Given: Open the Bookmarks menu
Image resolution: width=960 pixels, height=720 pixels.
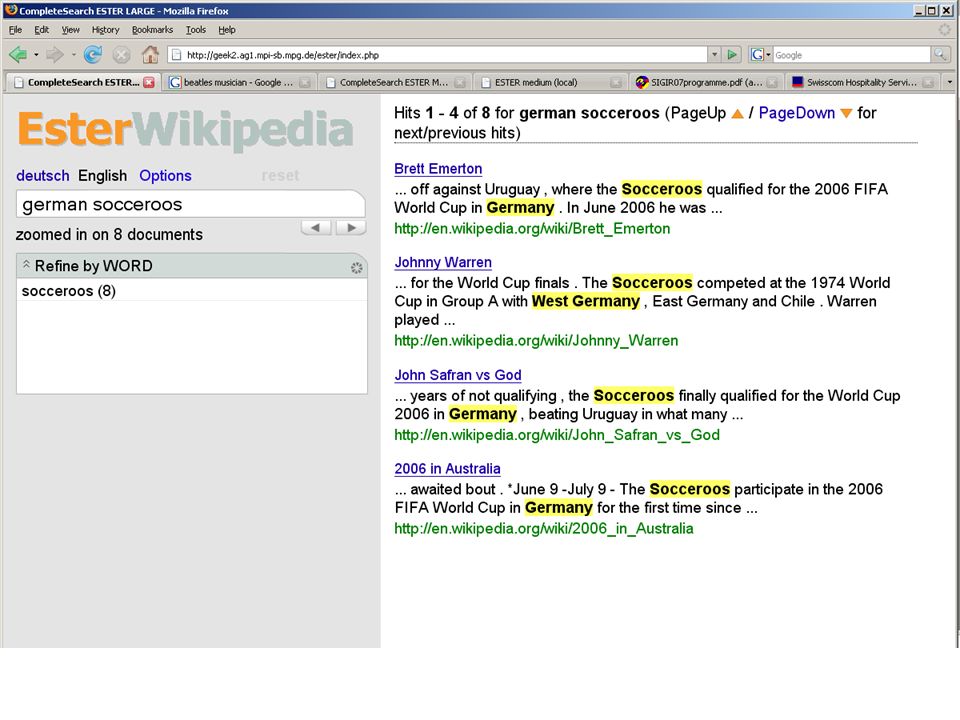Looking at the screenshot, I should click(152, 29).
